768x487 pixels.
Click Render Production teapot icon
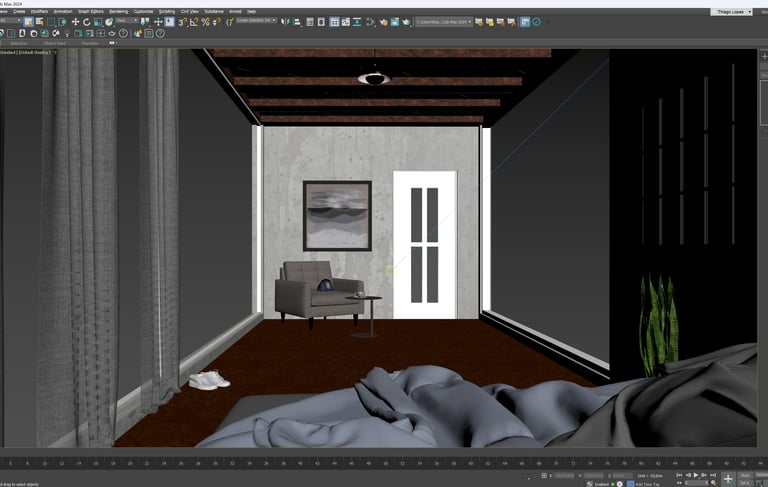pos(406,22)
